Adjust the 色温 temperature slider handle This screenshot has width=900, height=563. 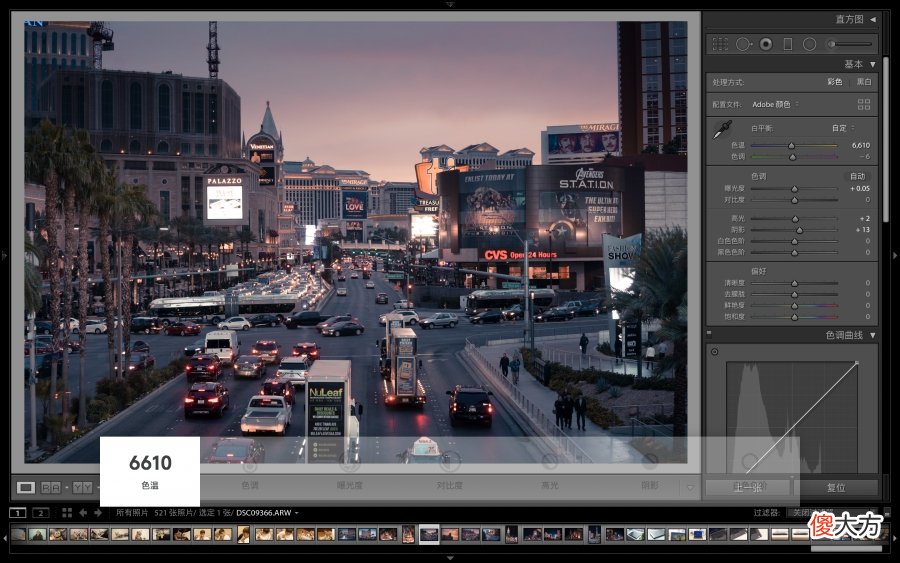(x=792, y=146)
